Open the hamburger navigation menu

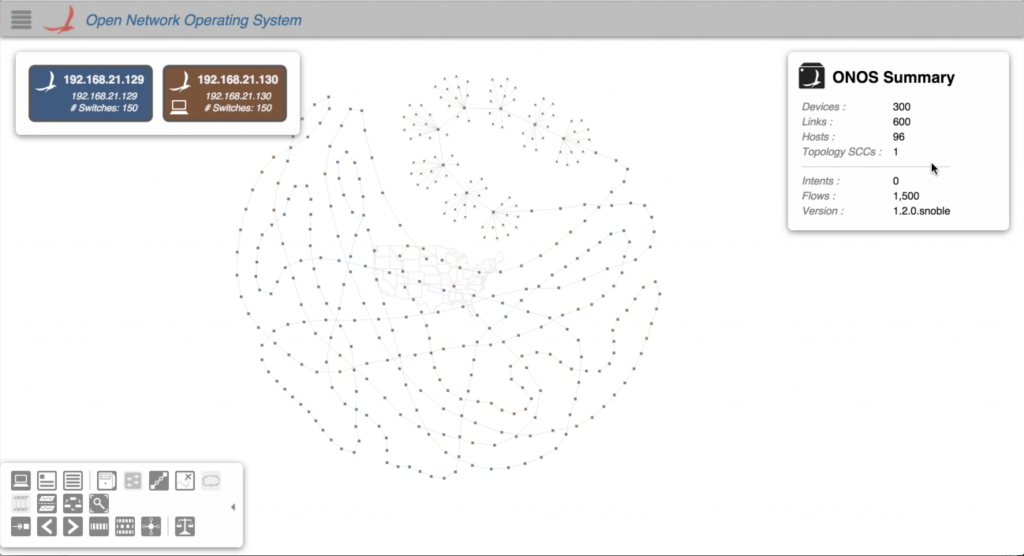(x=21, y=20)
